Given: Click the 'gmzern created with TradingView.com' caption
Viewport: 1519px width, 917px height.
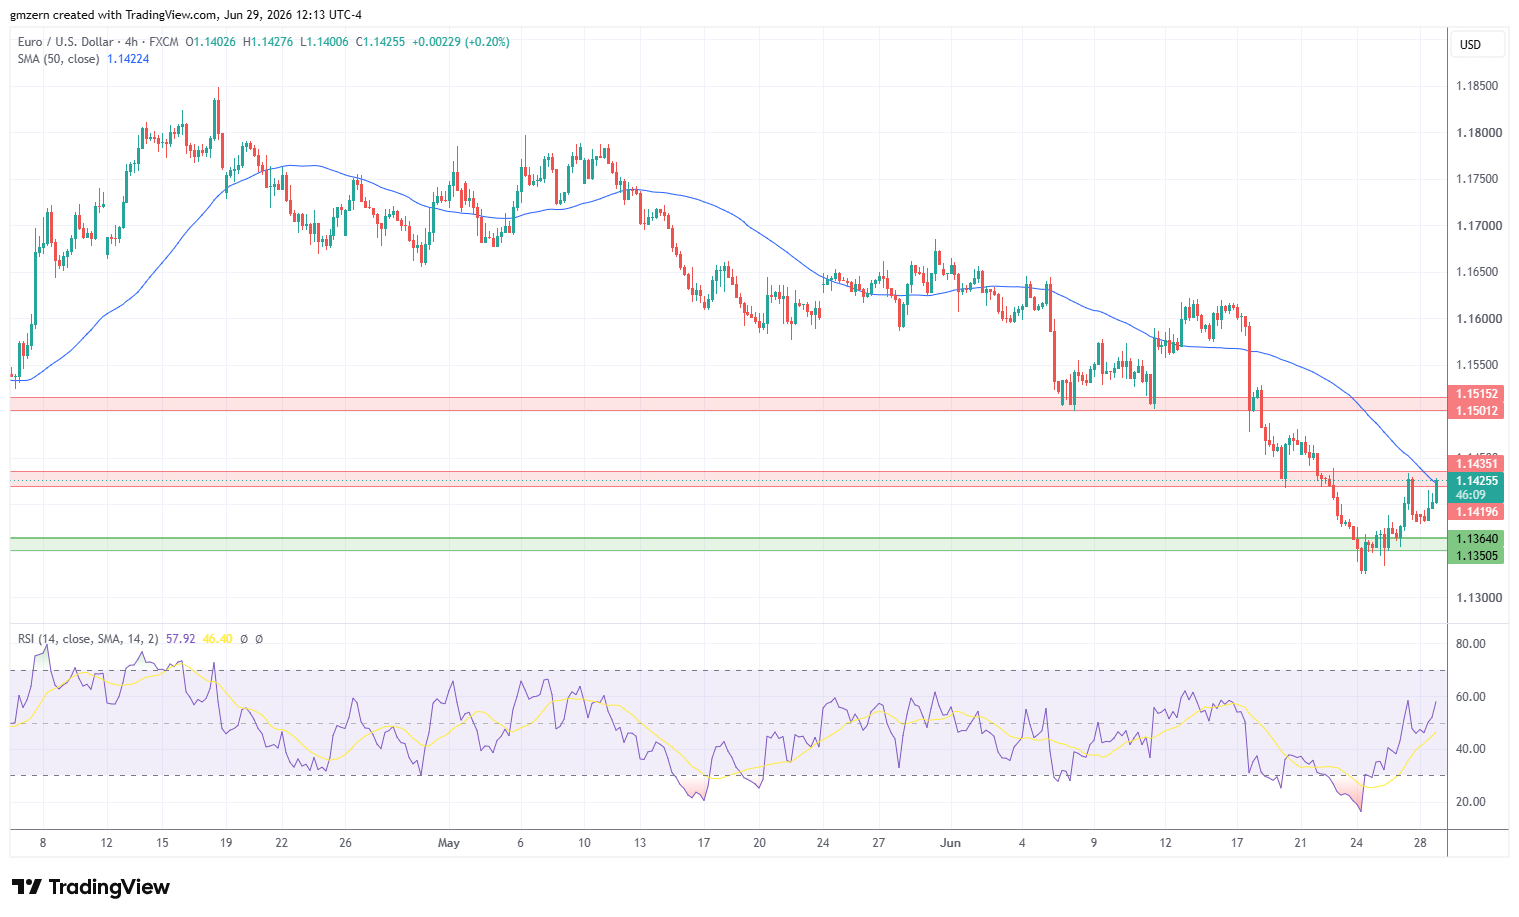Looking at the screenshot, I should pyautogui.click(x=114, y=15).
